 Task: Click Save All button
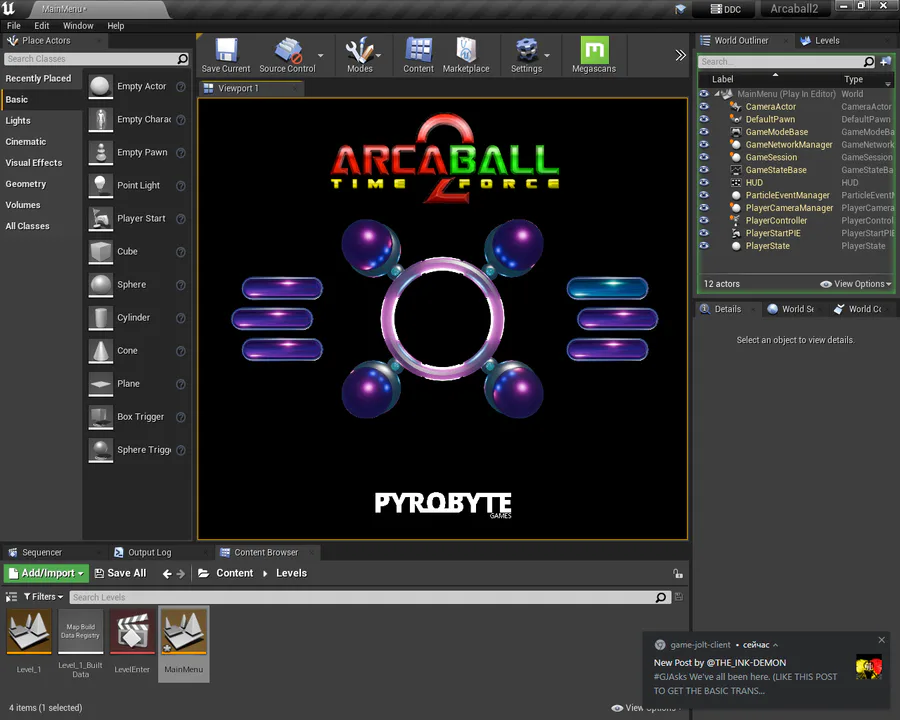click(120, 573)
